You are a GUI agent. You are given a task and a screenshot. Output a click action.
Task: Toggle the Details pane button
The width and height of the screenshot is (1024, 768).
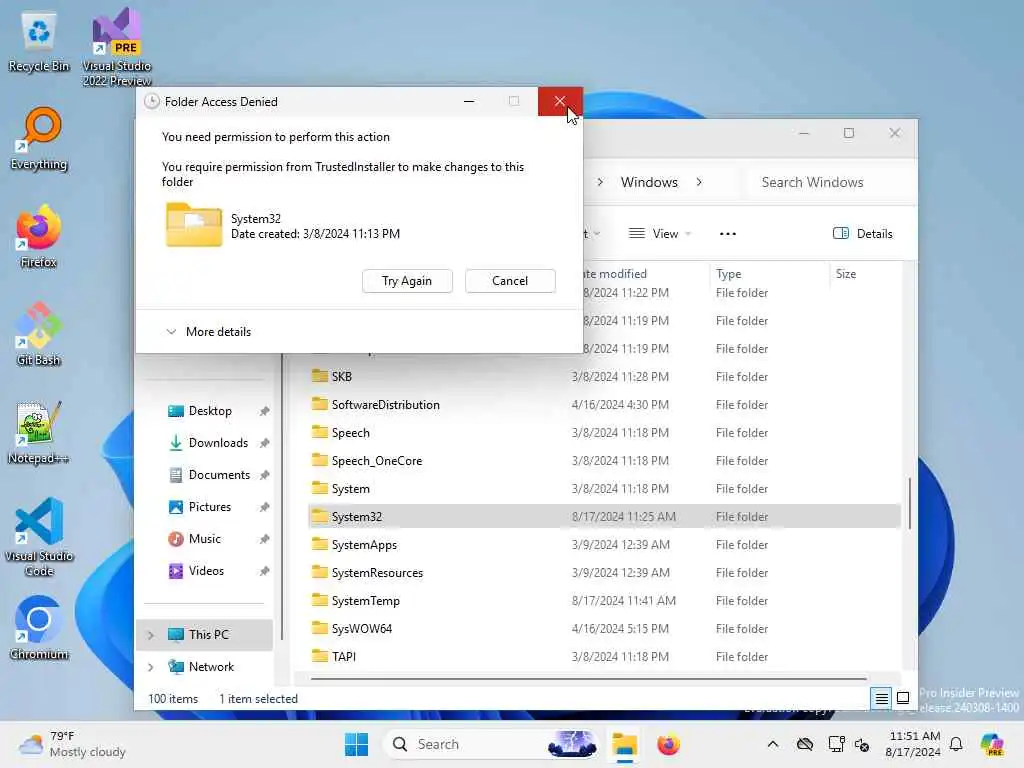[863, 234]
